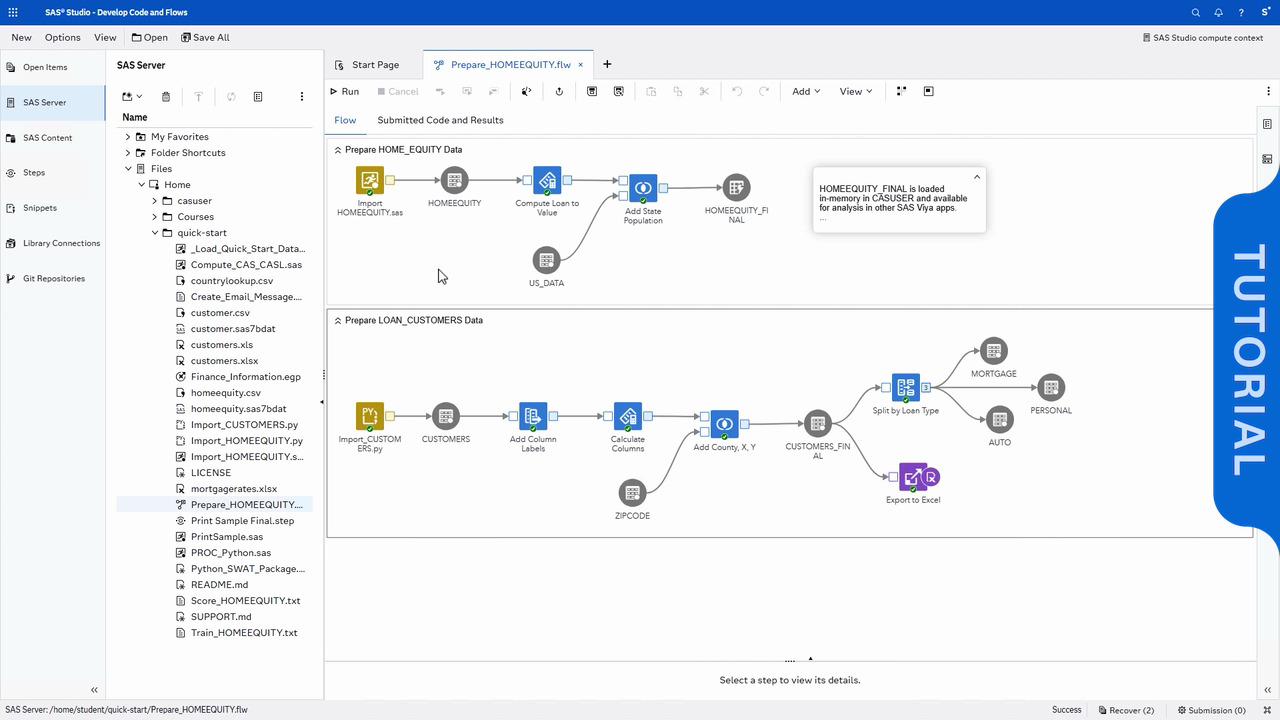Click the Run button

(x=345, y=92)
